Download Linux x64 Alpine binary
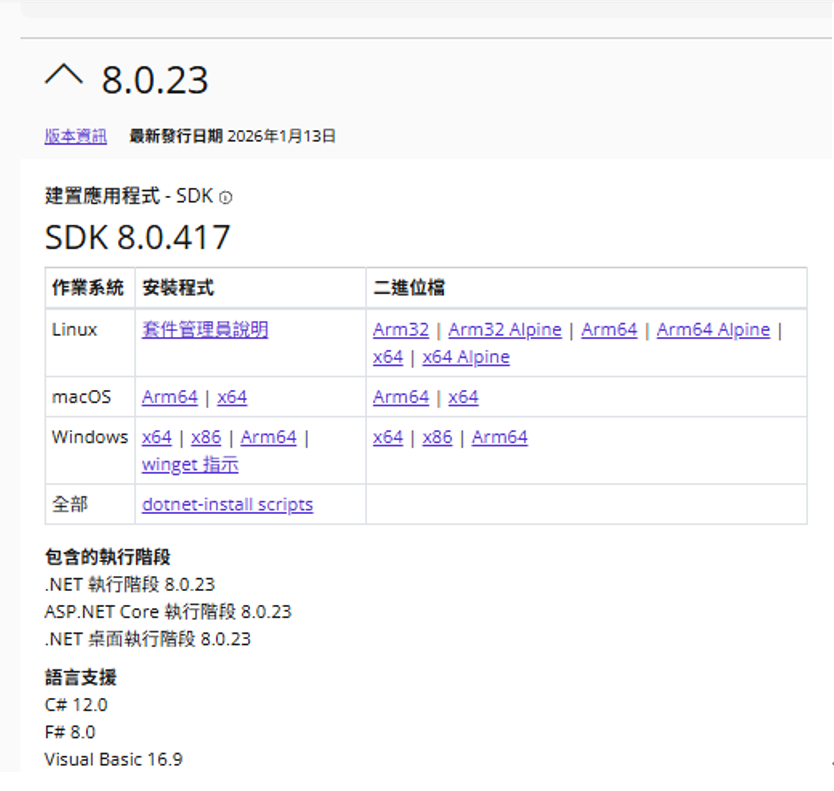The height and width of the screenshot is (791, 834). [466, 357]
